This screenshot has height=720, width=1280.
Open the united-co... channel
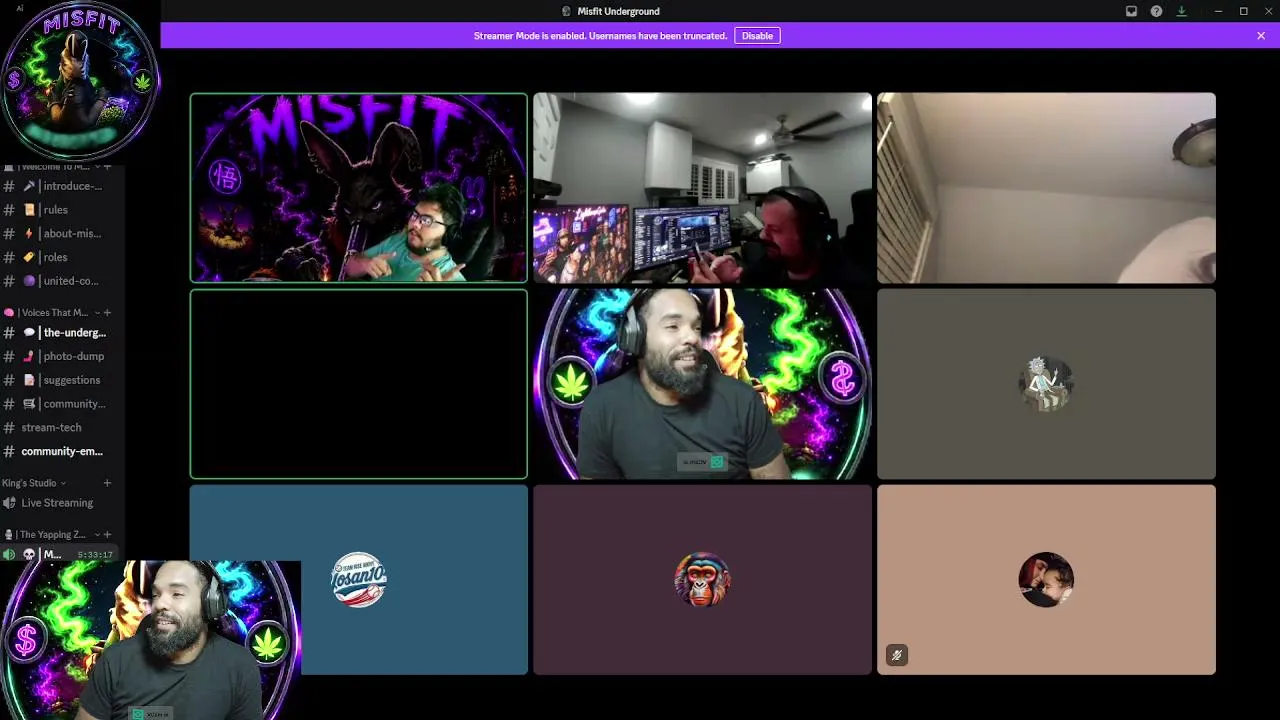(62, 281)
